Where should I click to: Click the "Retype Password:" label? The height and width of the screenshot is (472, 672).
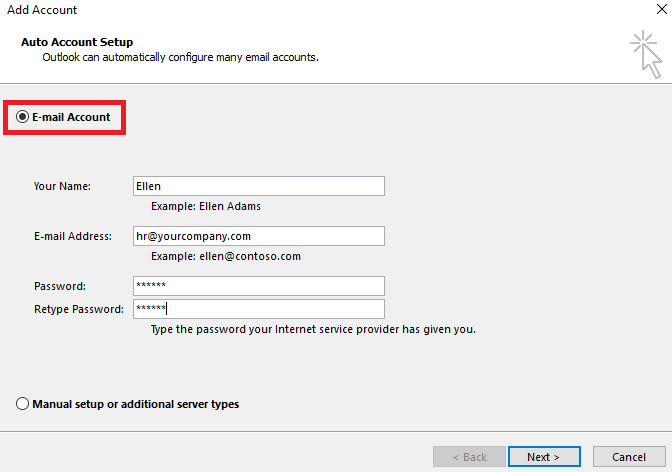tap(78, 309)
